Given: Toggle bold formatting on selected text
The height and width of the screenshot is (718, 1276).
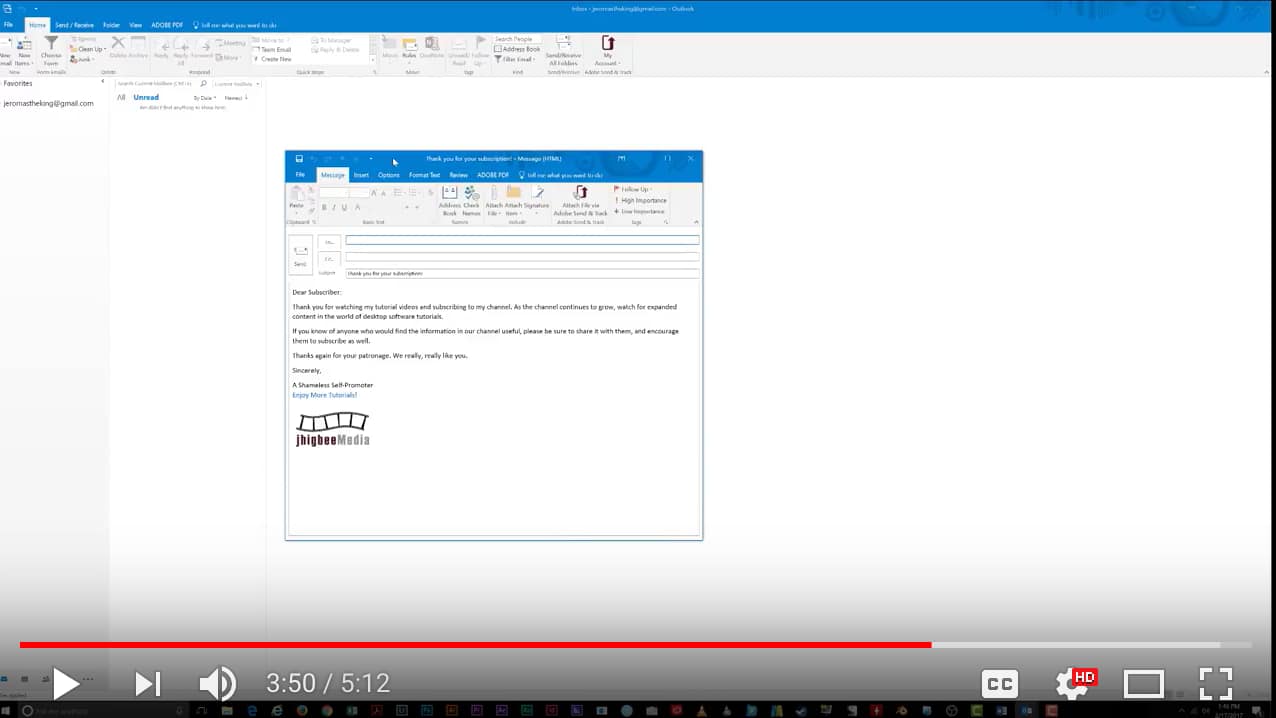Looking at the screenshot, I should coord(323,207).
